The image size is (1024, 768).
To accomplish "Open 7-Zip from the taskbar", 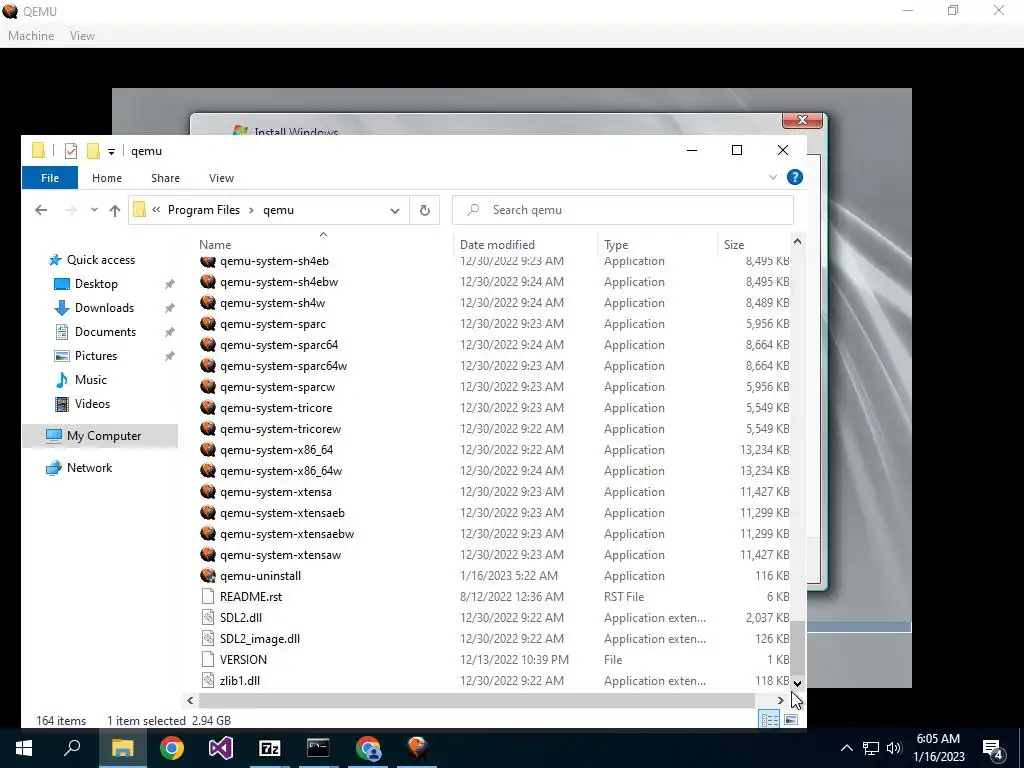I will 269,748.
